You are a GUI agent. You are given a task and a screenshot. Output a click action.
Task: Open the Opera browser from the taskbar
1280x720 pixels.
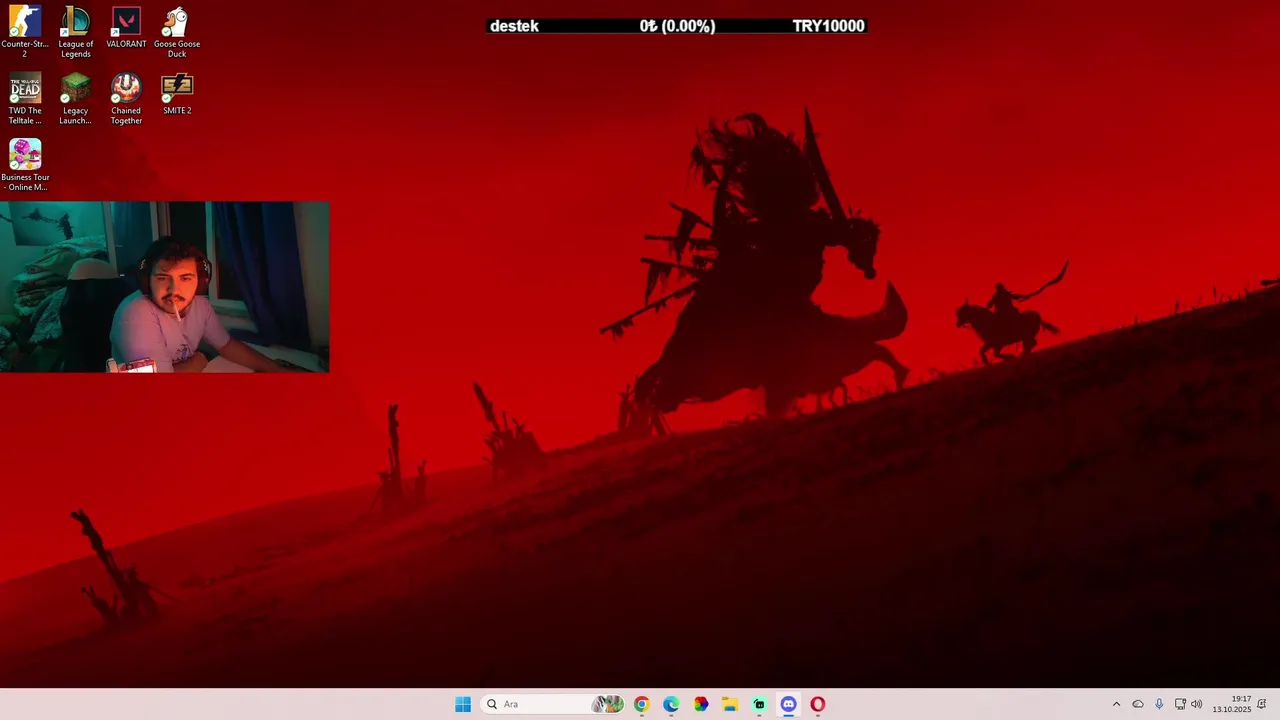[818, 704]
